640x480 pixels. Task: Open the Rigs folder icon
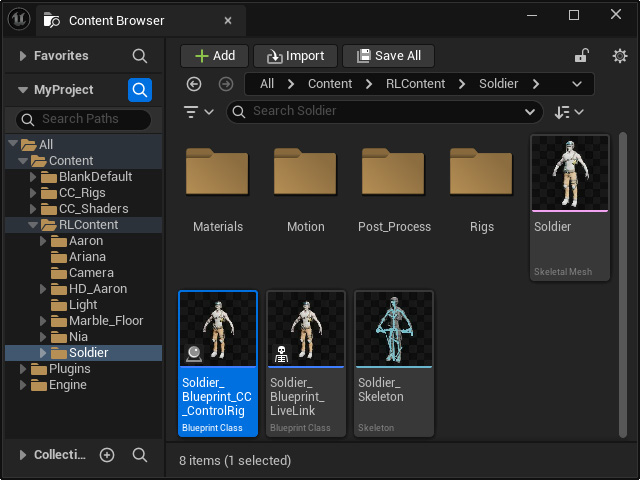(481, 171)
